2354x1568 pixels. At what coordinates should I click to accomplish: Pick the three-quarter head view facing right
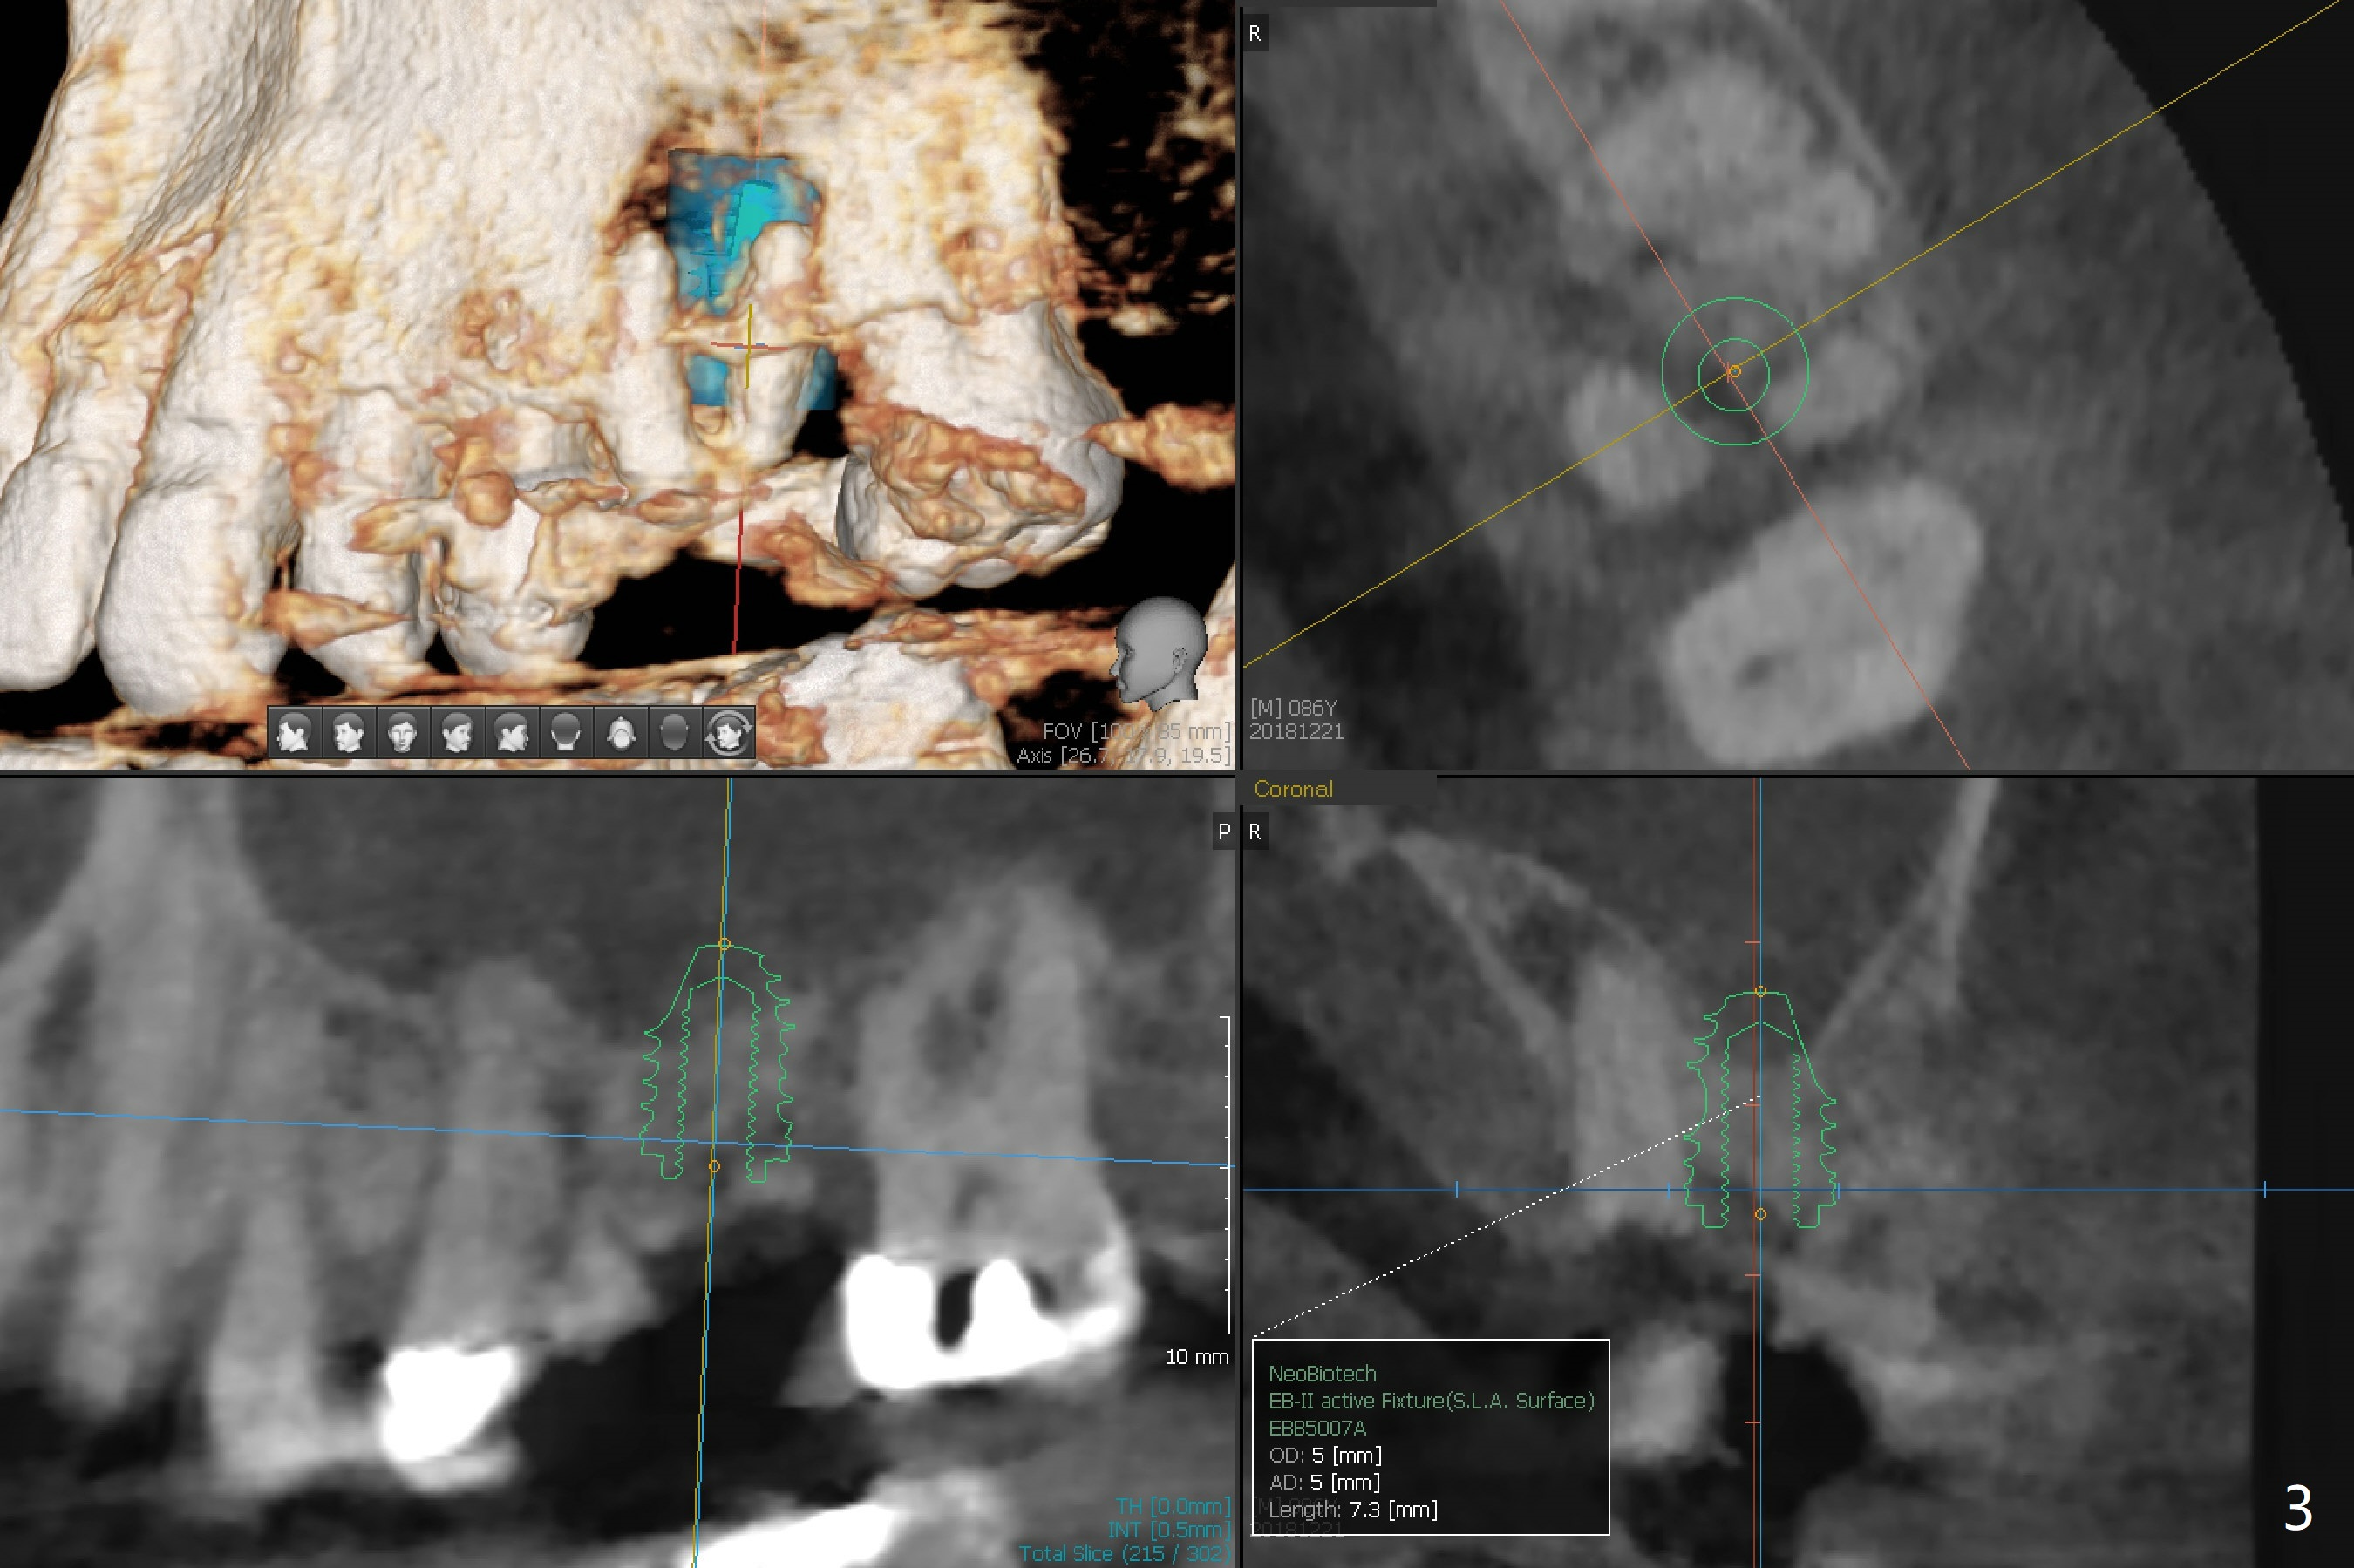click(x=457, y=733)
